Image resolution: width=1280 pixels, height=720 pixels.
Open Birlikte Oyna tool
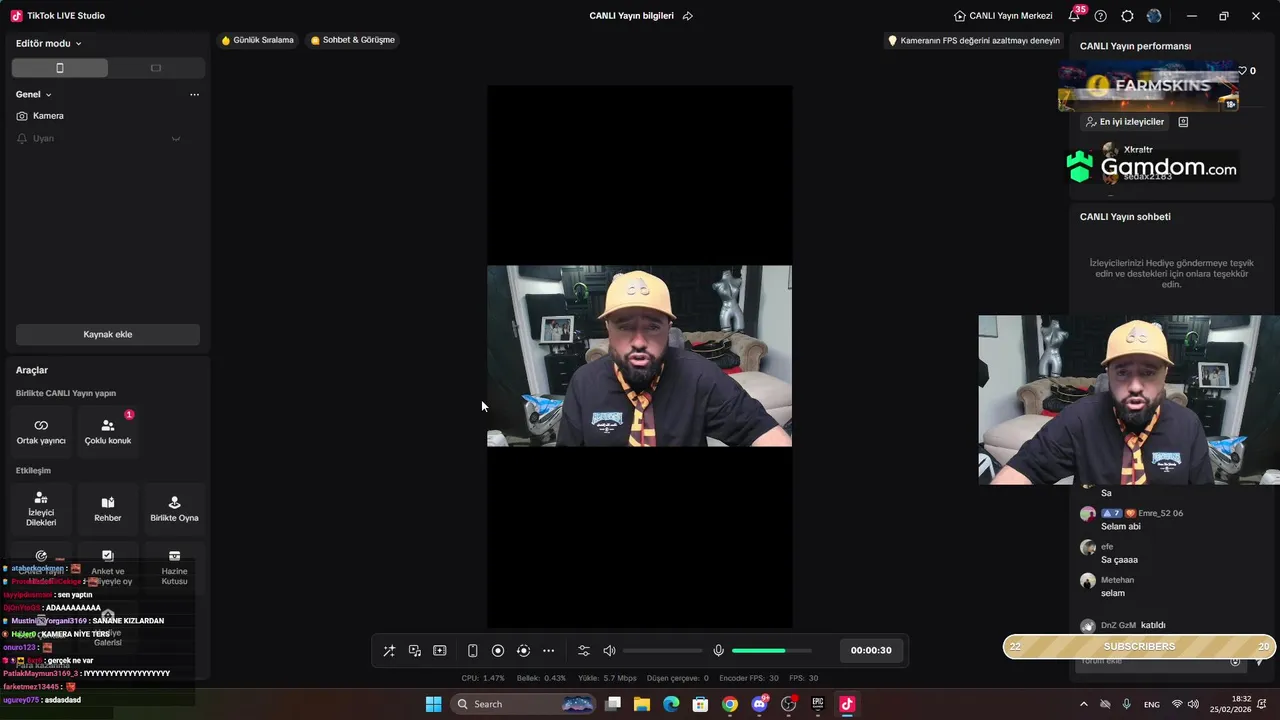point(174,509)
